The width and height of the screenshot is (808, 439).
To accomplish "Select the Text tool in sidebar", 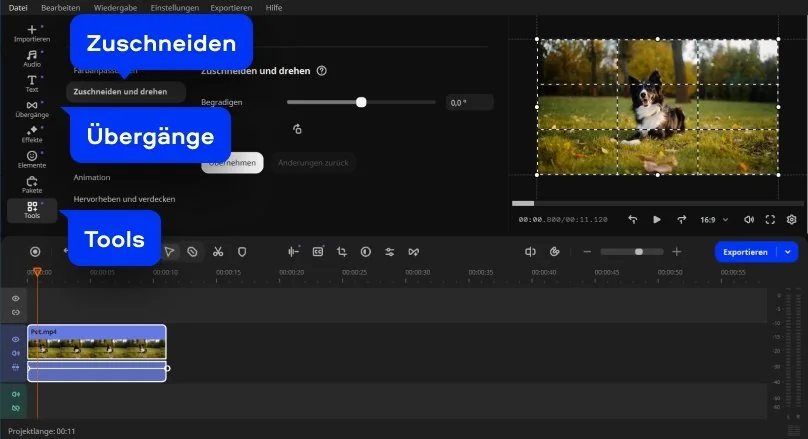I will (32, 83).
